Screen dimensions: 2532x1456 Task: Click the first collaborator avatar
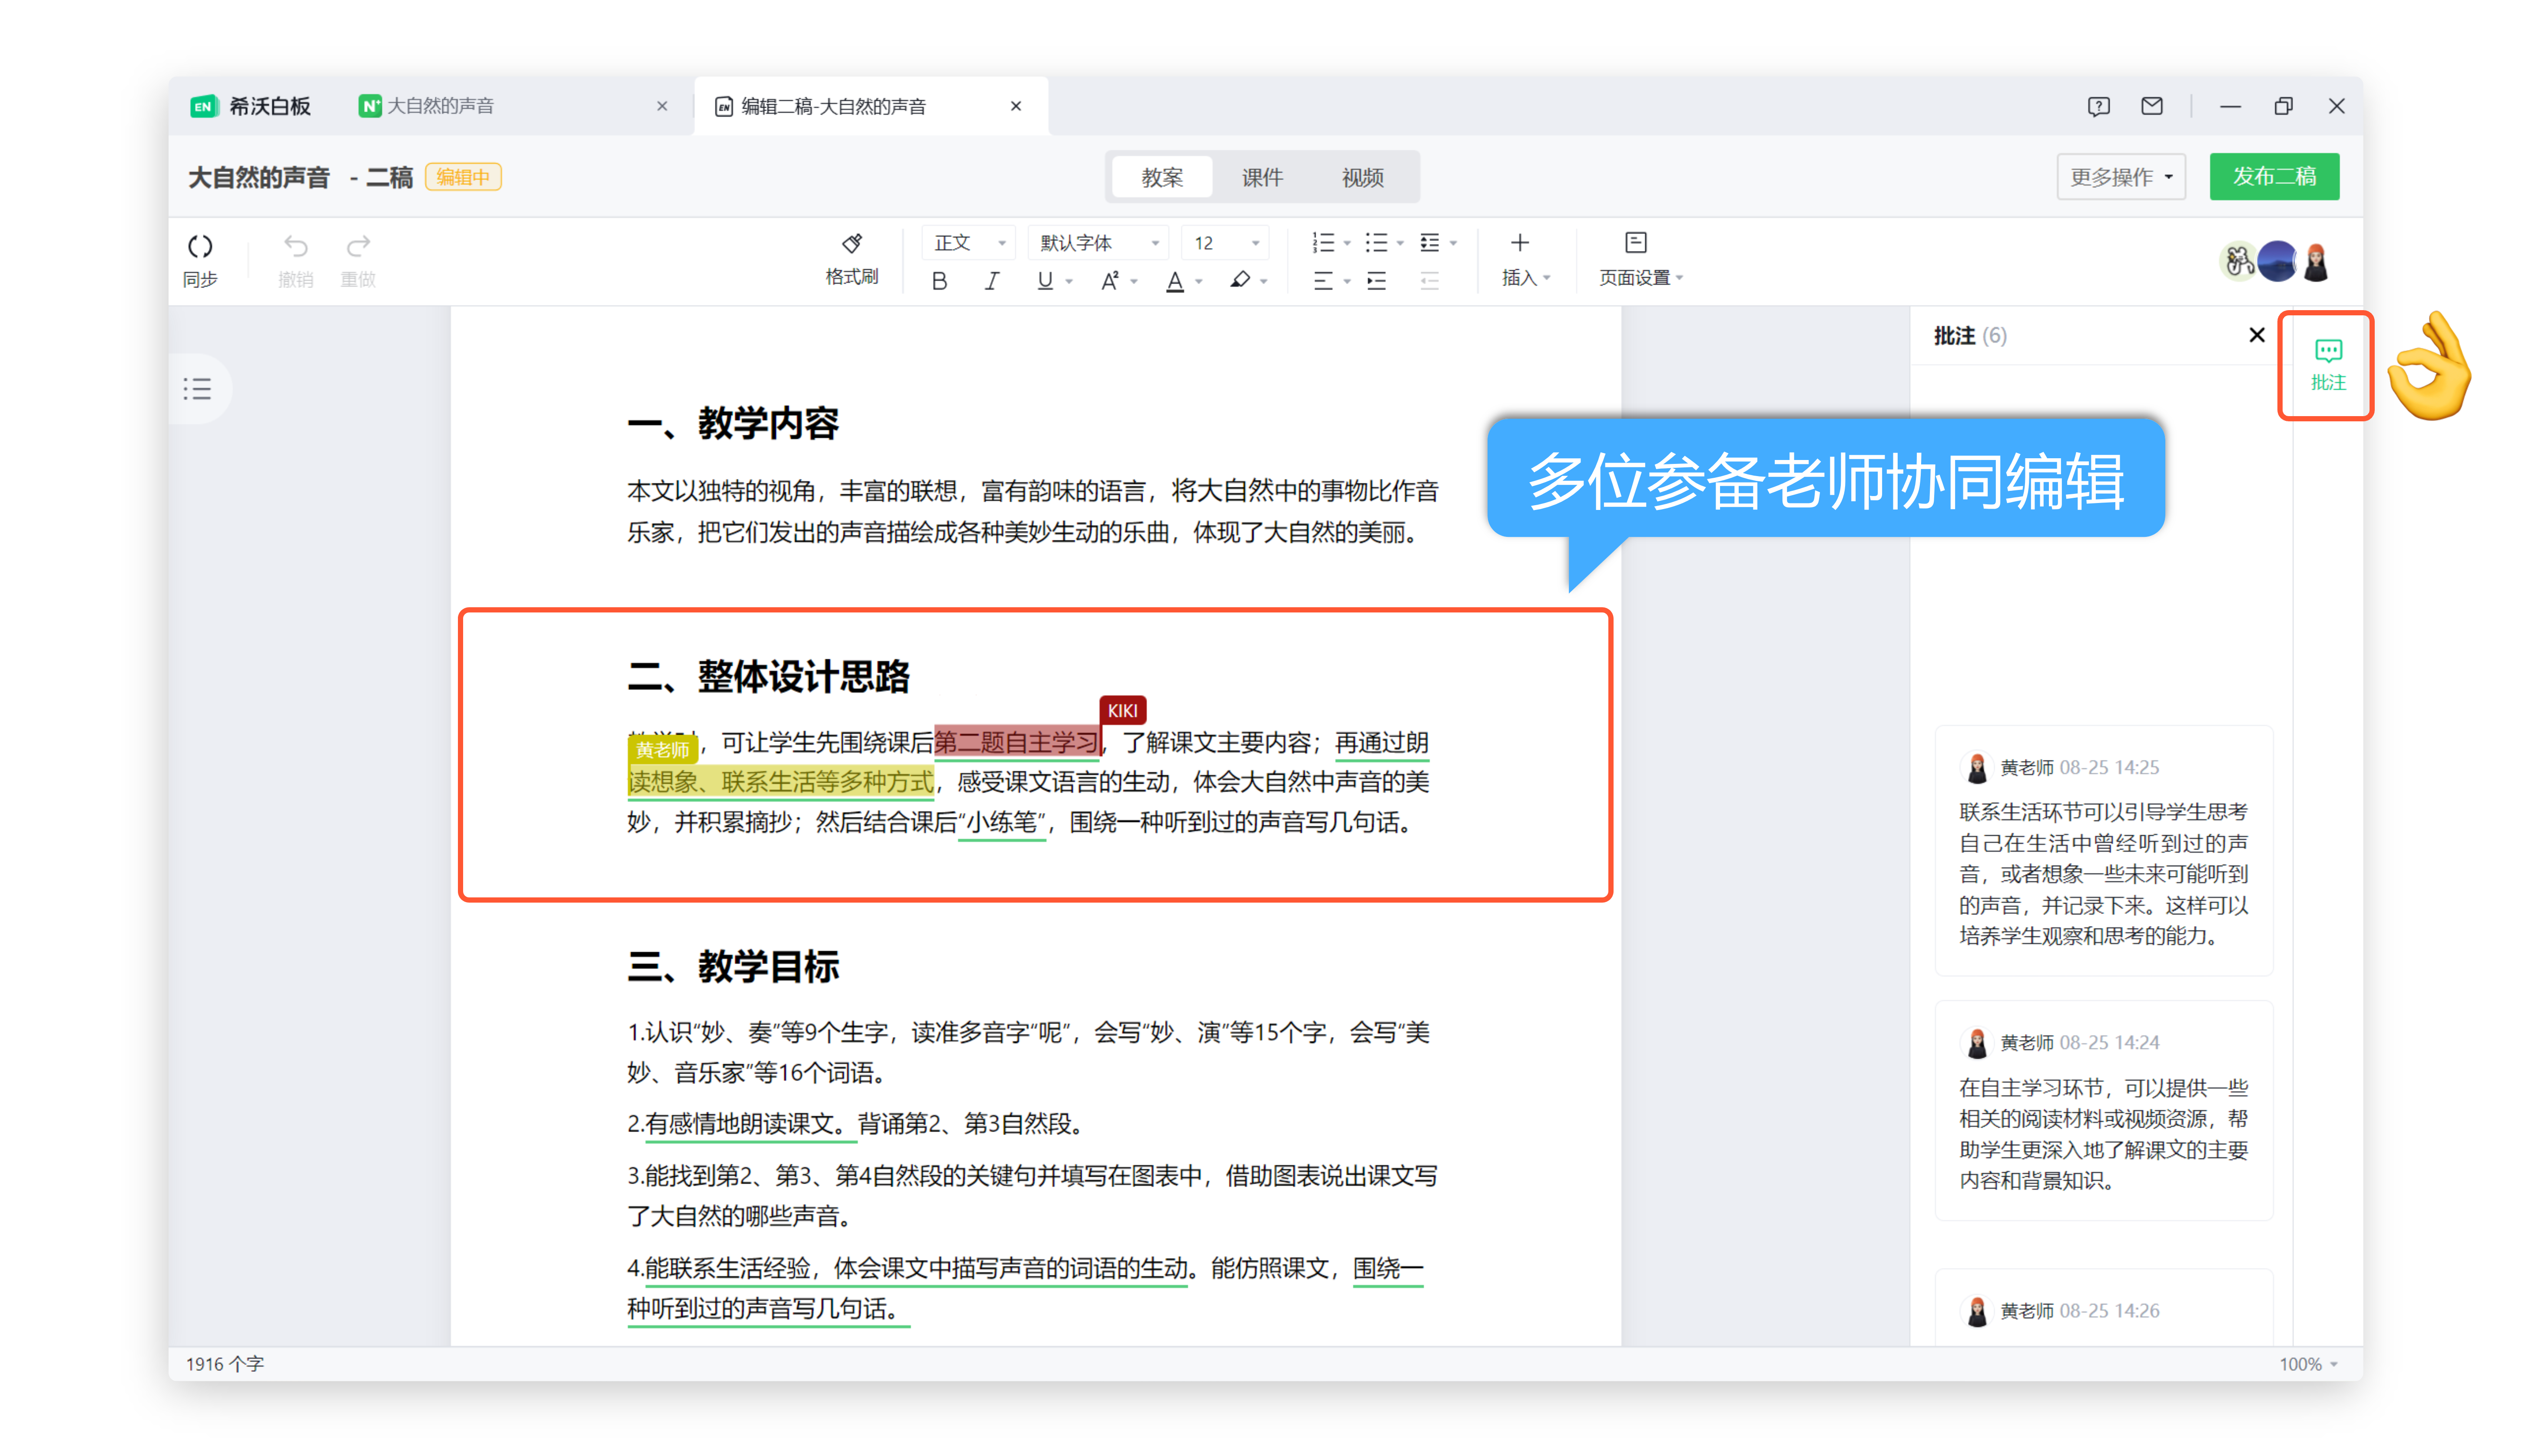pyautogui.click(x=2238, y=262)
